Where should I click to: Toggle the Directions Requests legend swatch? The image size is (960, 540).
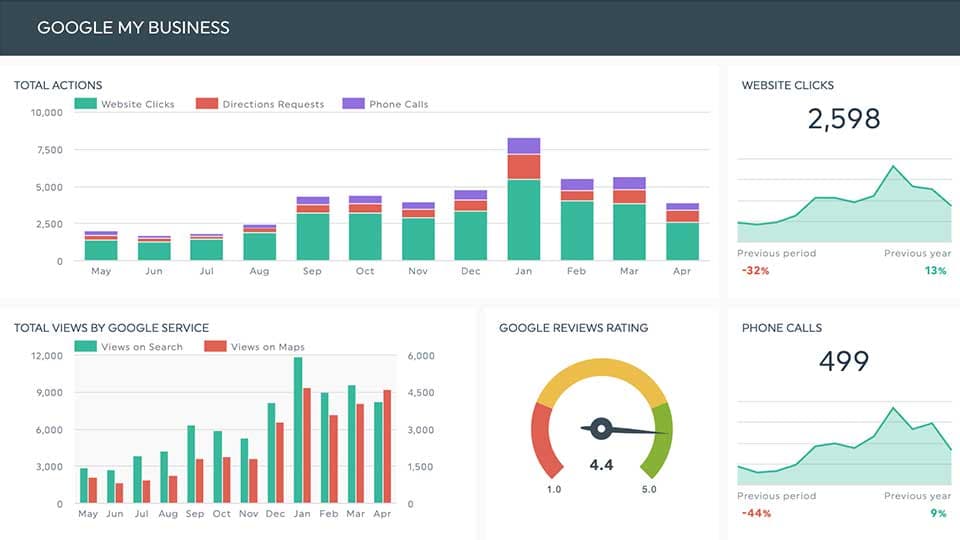tap(207, 103)
